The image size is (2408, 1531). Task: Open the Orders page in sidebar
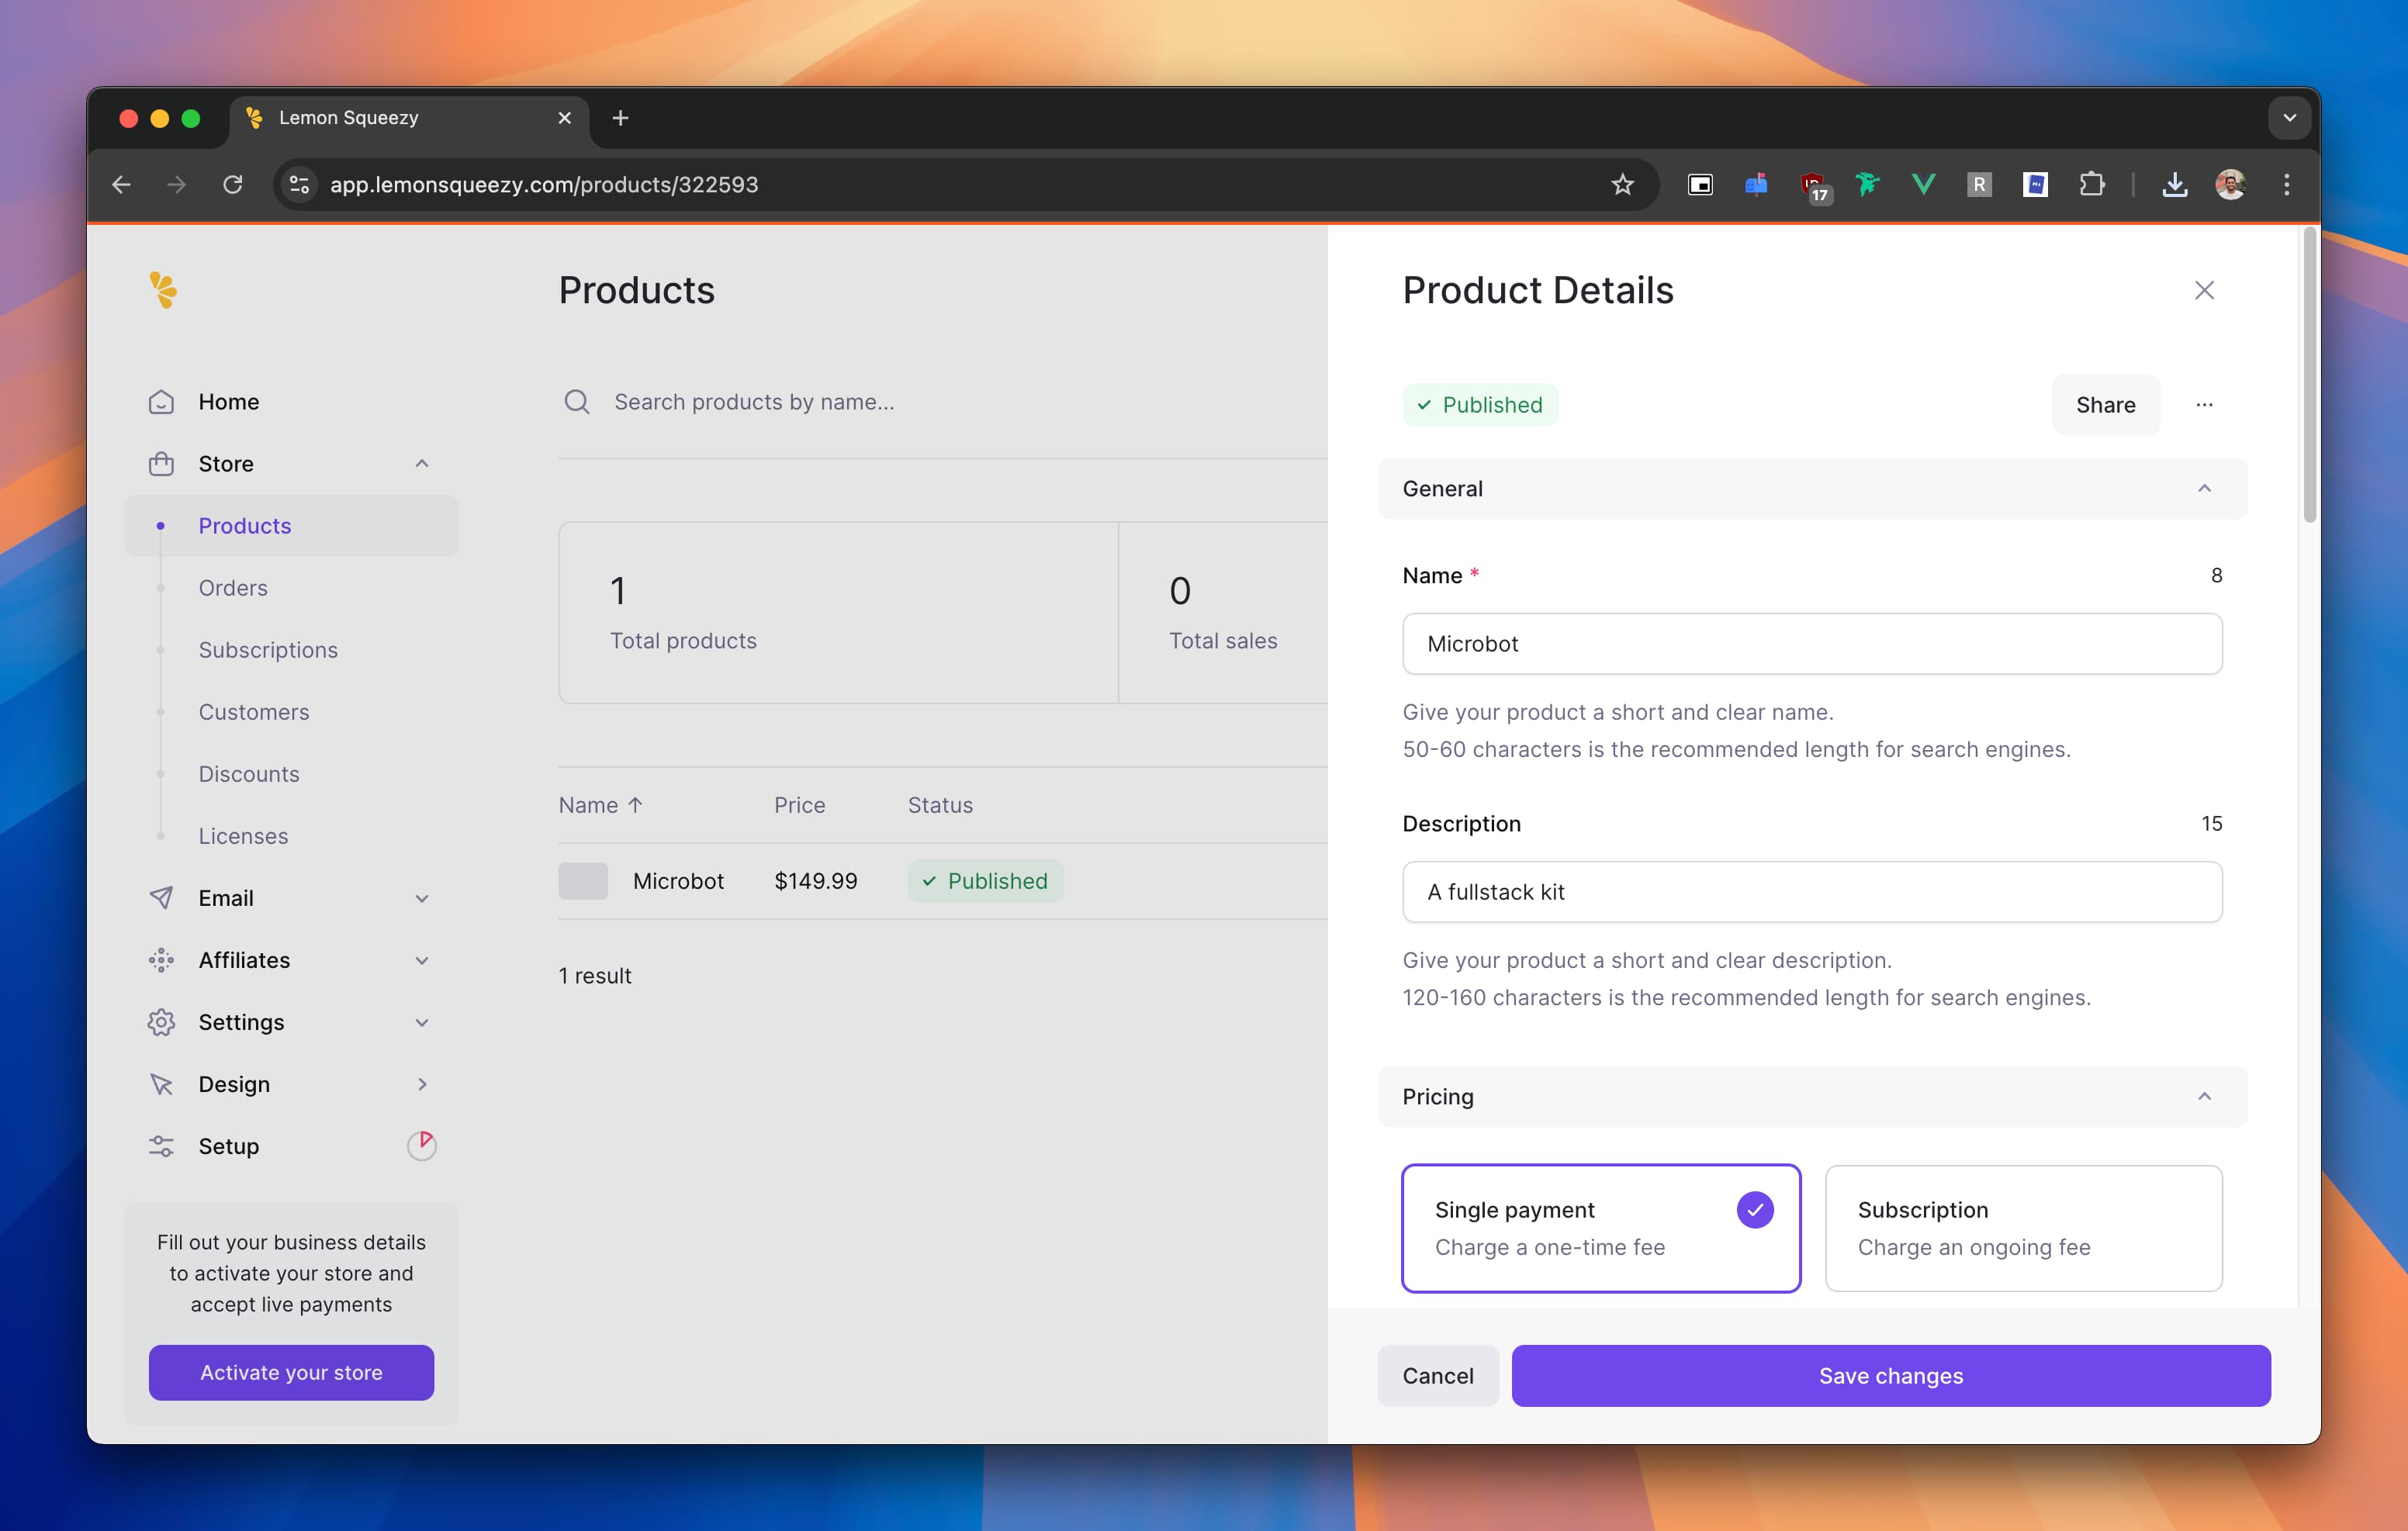coord(233,588)
